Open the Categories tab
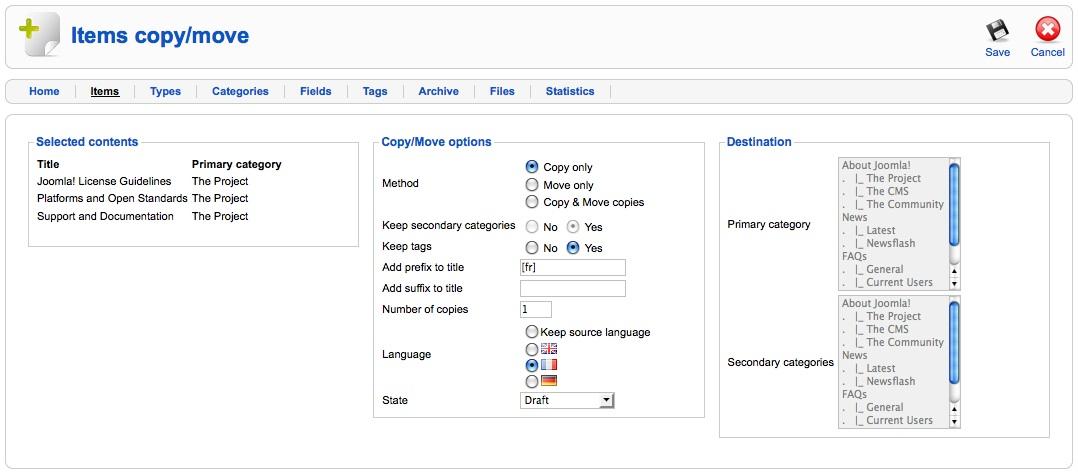1078x472 pixels. tap(240, 91)
